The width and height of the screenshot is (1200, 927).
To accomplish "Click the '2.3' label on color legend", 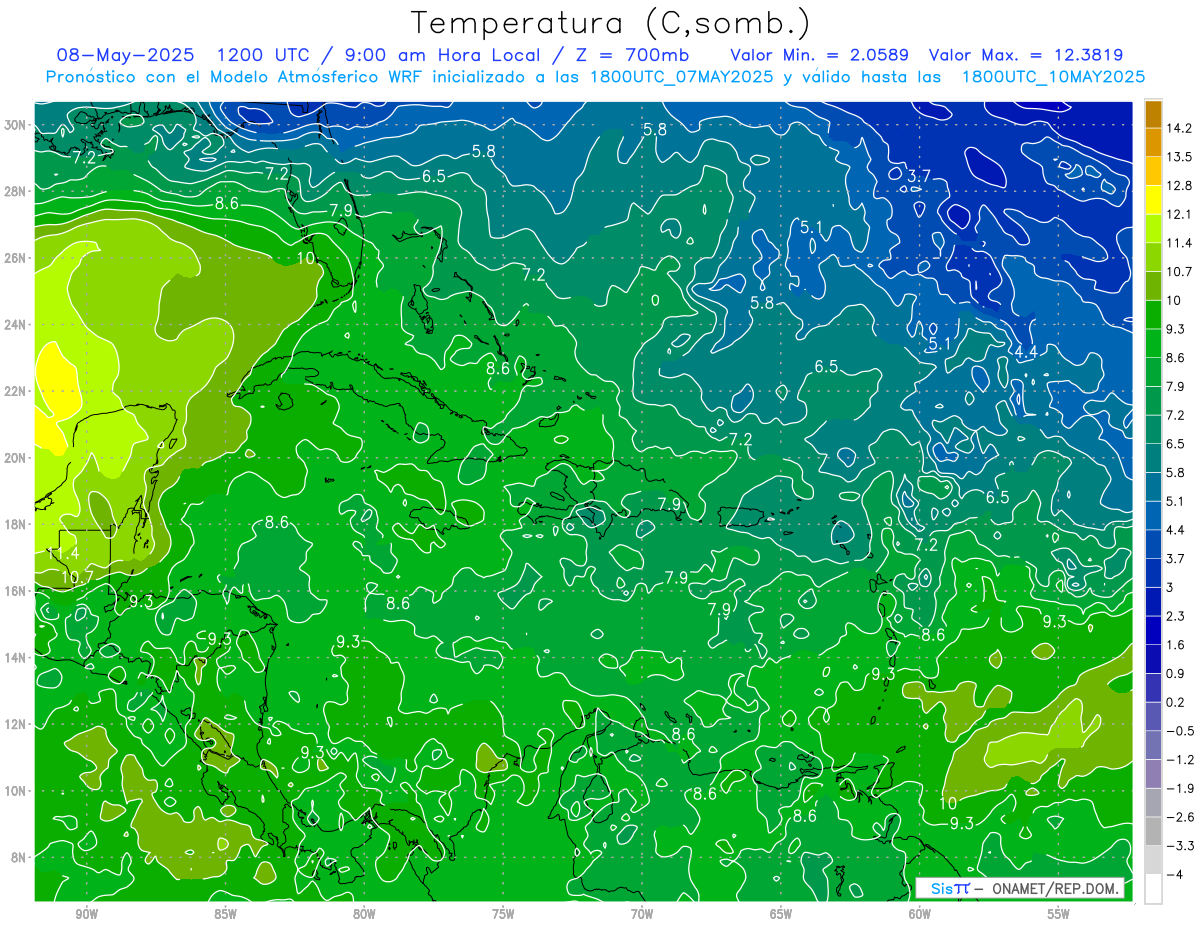I will coord(1175,616).
